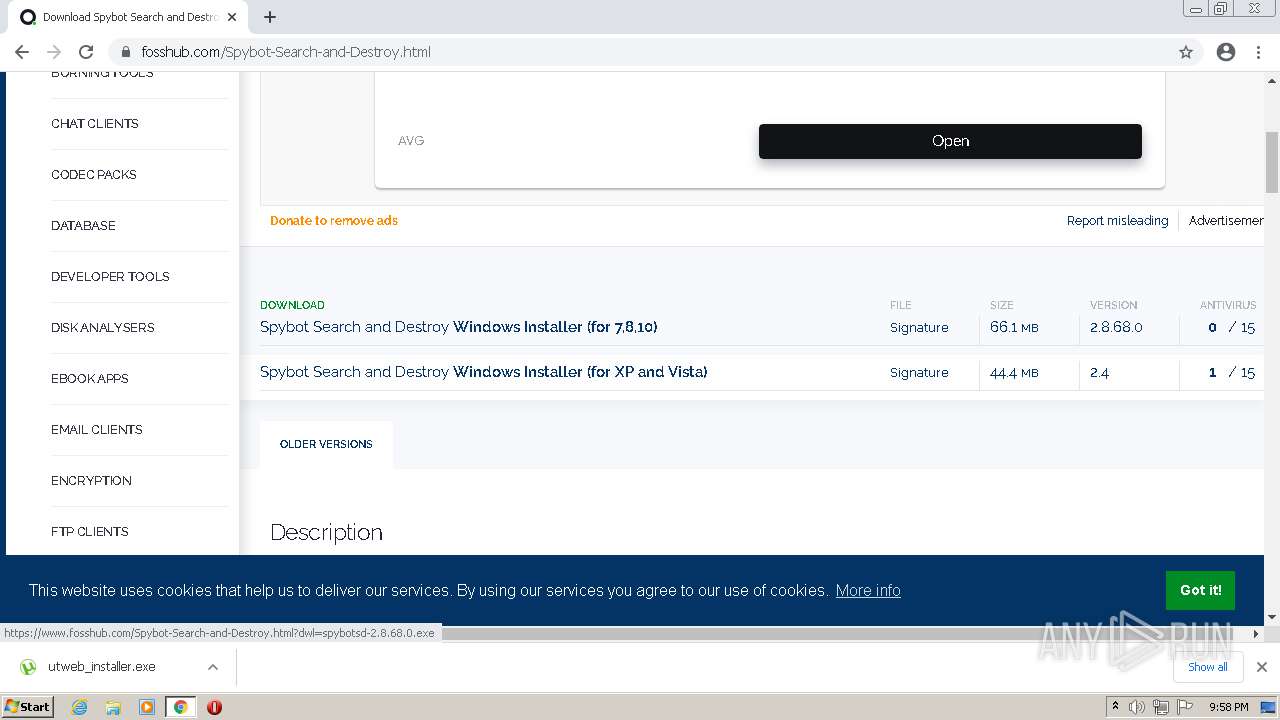The width and height of the screenshot is (1280, 720).
Task: Download Windows Installer for 7,8,10
Action: (x=459, y=327)
